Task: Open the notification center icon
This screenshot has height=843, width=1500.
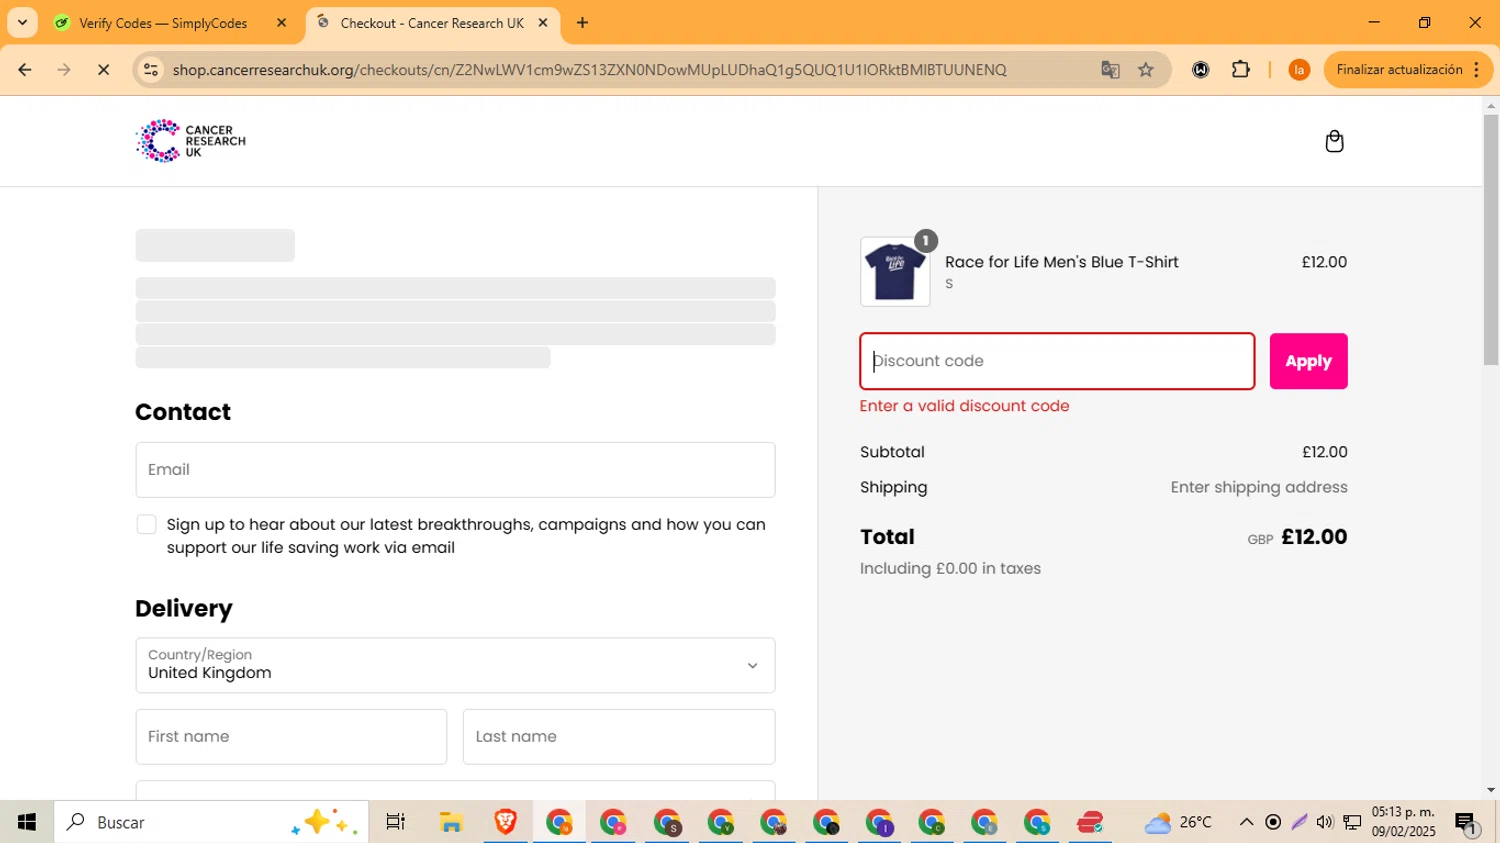Action: [x=1466, y=822]
